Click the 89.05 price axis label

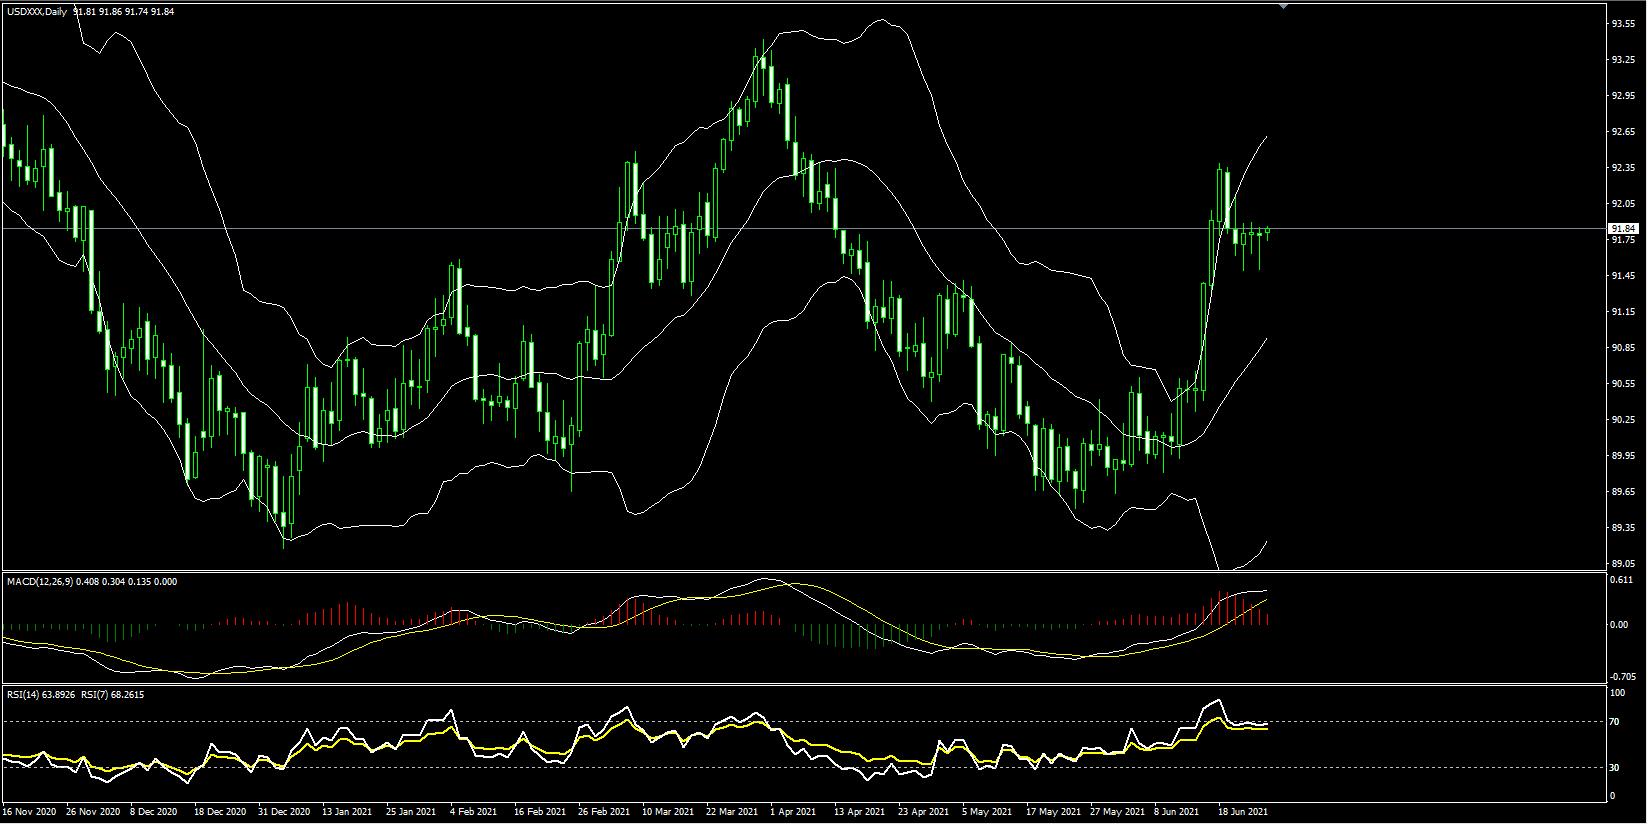pyautogui.click(x=1622, y=564)
